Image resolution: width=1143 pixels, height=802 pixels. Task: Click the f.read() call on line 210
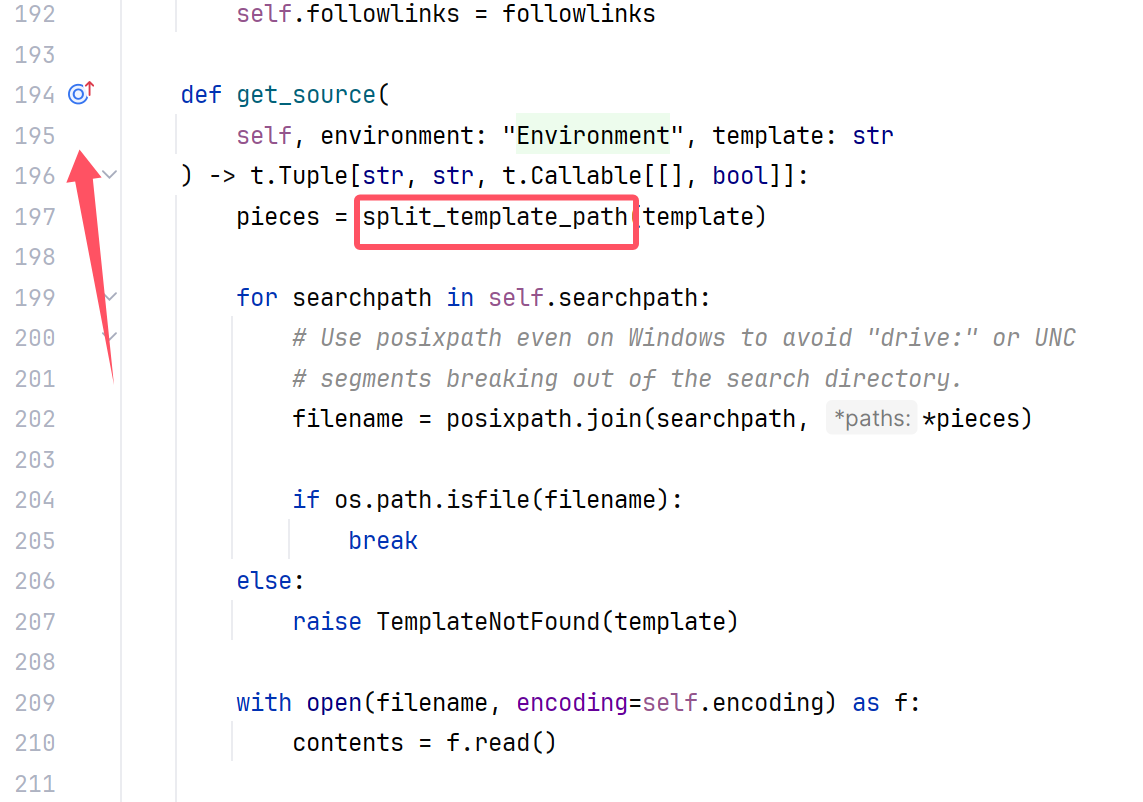(501, 742)
